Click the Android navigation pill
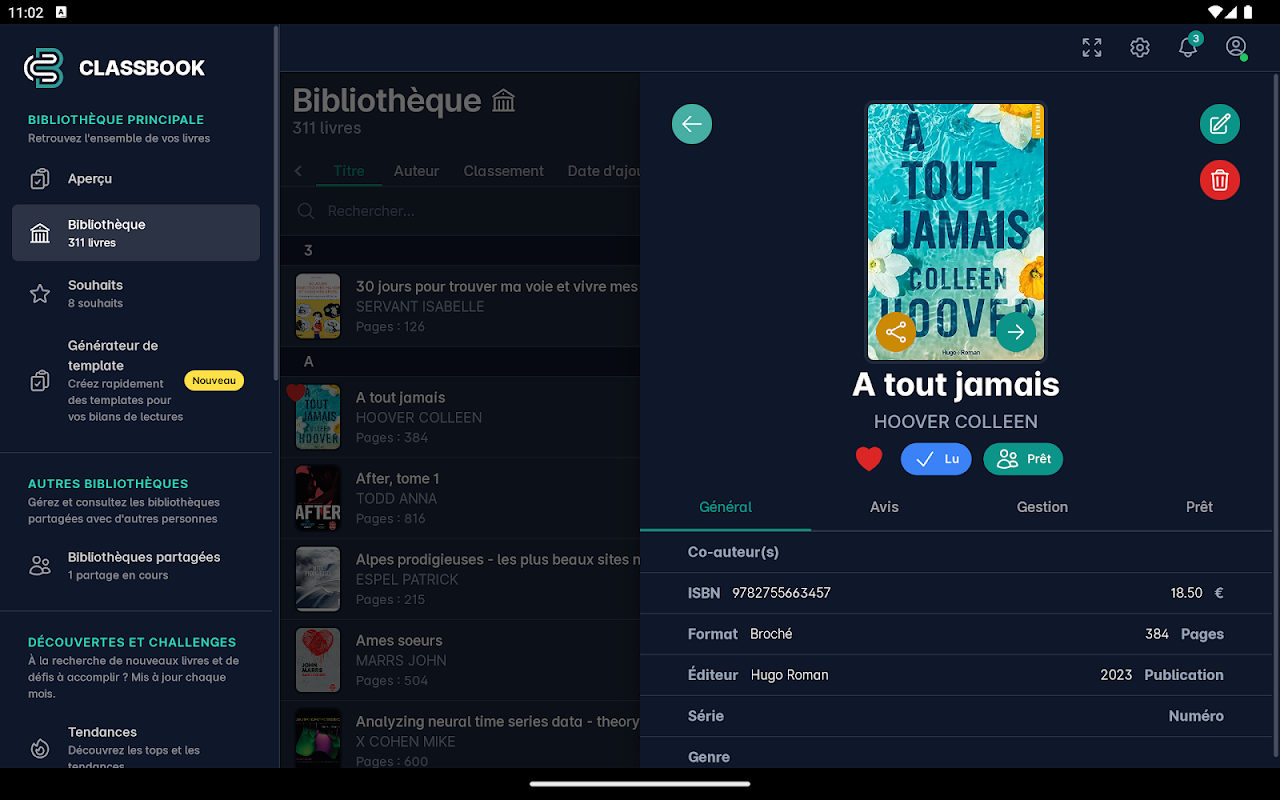 pos(640,784)
